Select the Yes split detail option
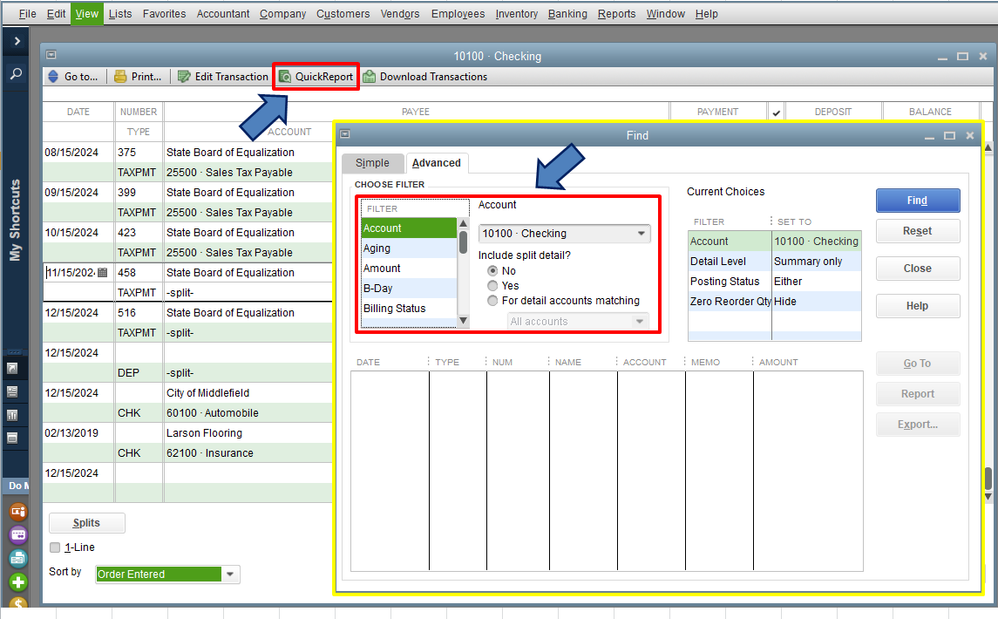This screenshot has width=998, height=619. click(493, 286)
